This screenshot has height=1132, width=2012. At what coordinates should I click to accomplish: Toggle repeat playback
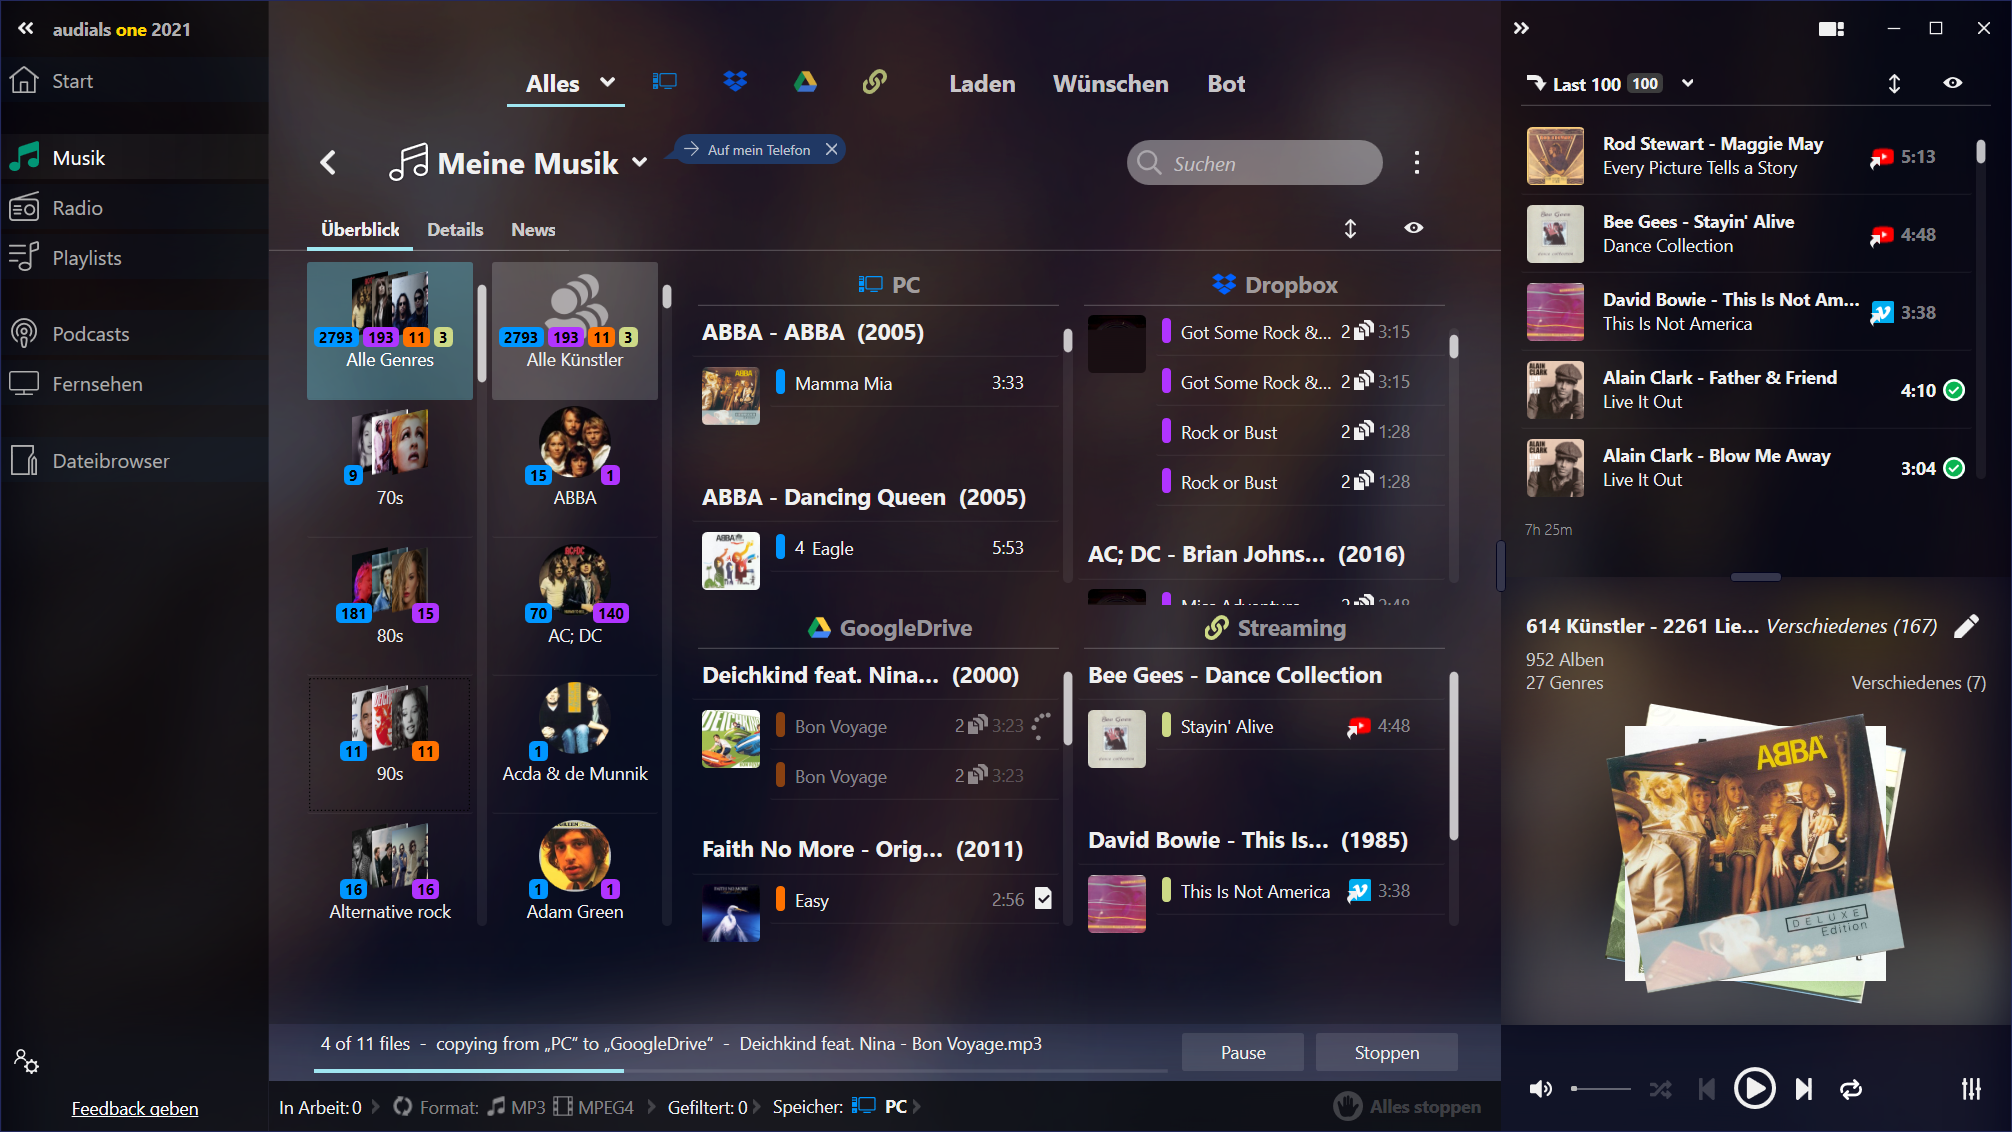tap(1851, 1089)
